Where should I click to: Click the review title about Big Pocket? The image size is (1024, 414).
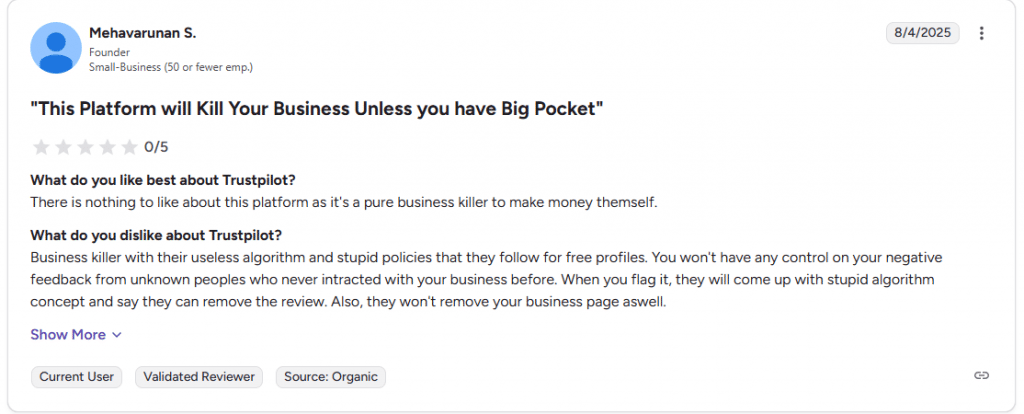(317, 108)
